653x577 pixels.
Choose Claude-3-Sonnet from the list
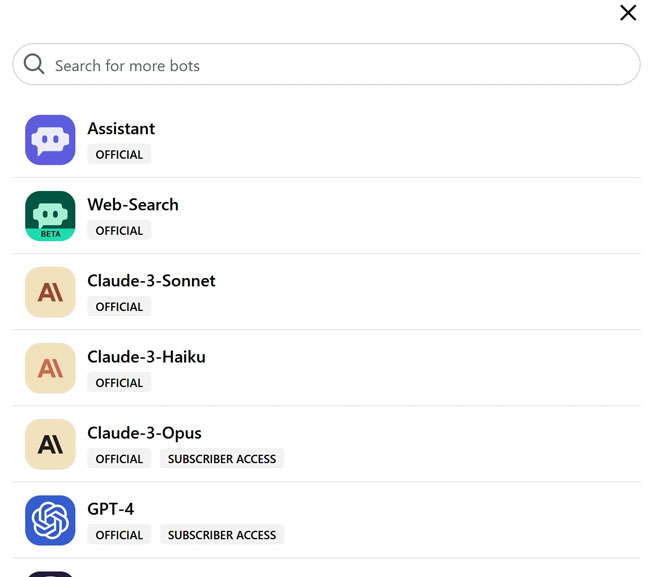coord(151,281)
